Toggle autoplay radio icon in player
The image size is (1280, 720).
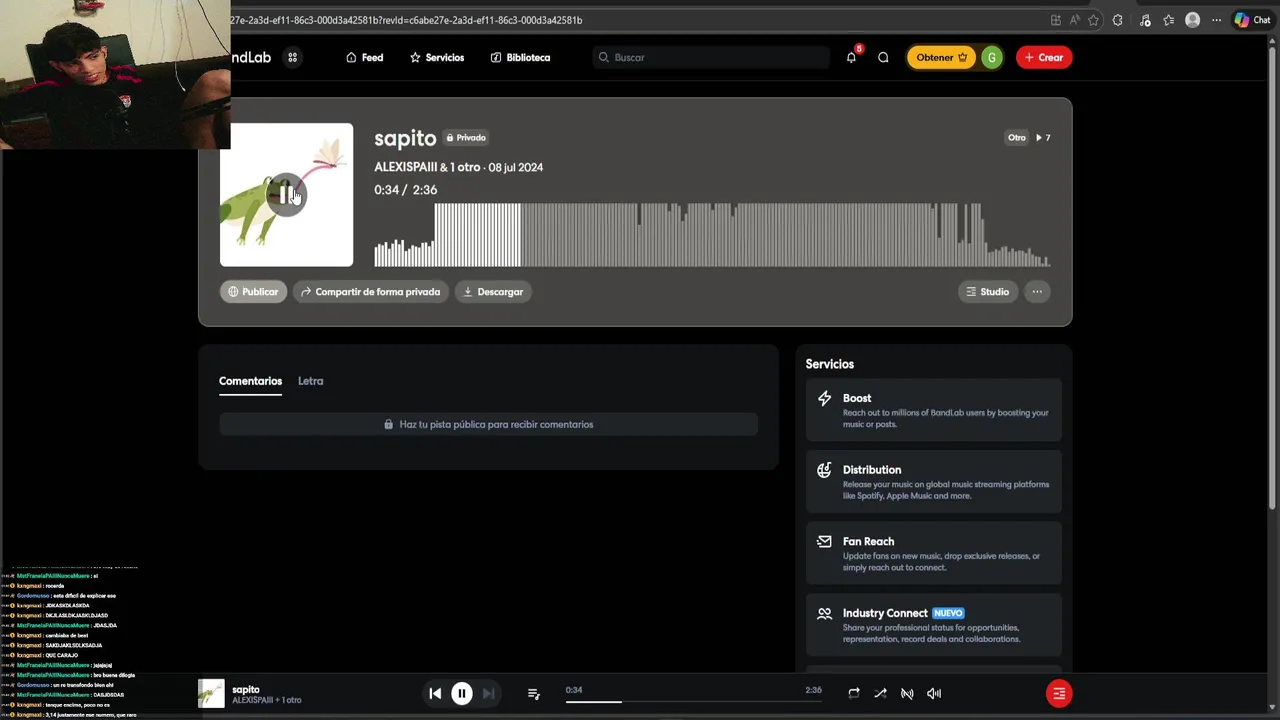(907, 693)
